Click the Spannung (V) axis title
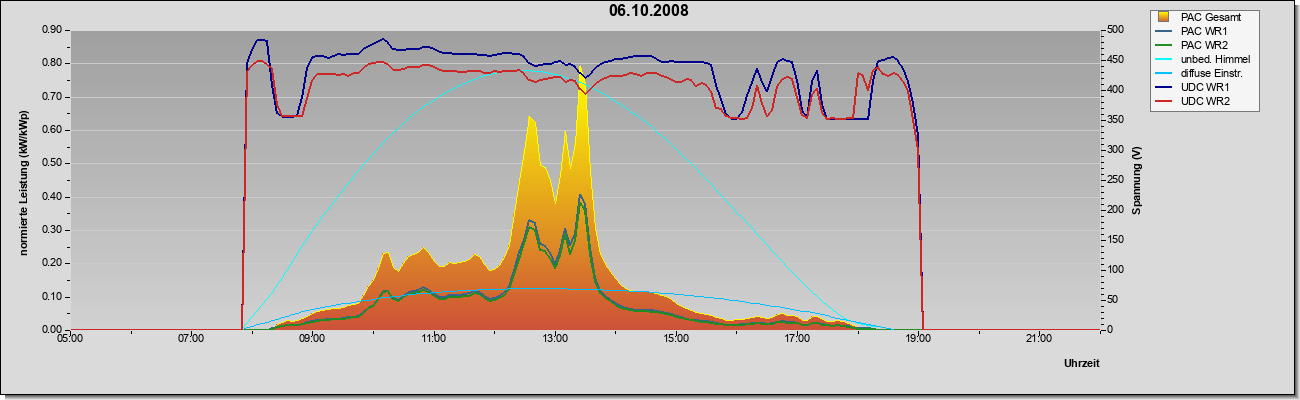Screen dimensions: 1300x400 (1136, 180)
